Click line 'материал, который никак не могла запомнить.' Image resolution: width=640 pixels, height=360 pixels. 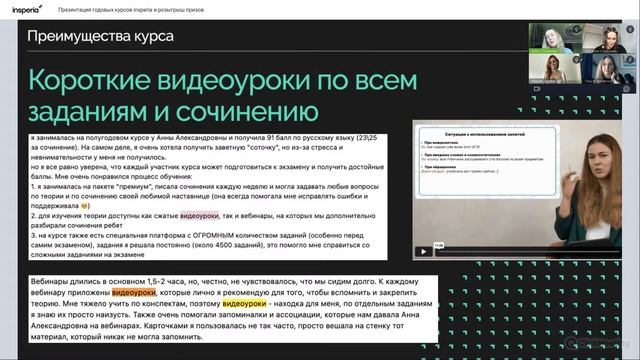tap(117, 337)
